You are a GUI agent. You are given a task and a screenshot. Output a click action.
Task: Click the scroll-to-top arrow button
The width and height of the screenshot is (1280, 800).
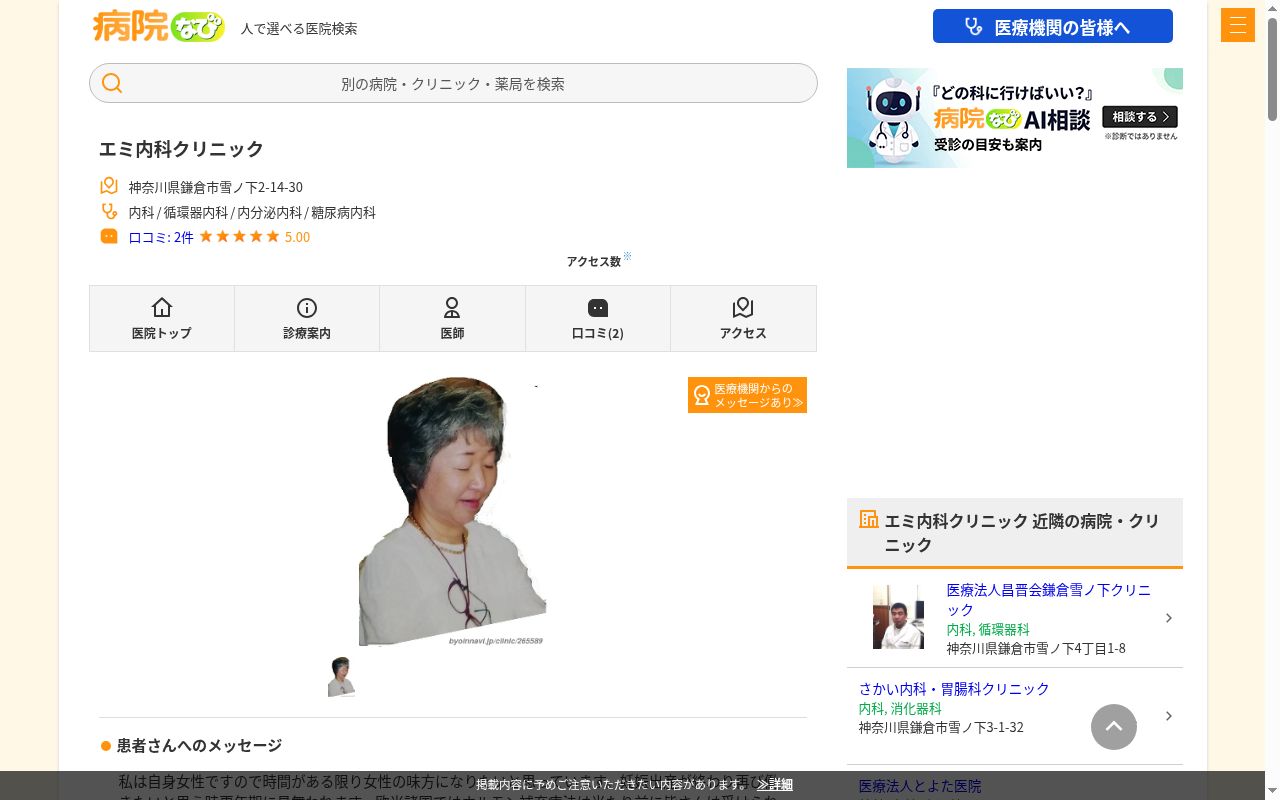click(1114, 727)
